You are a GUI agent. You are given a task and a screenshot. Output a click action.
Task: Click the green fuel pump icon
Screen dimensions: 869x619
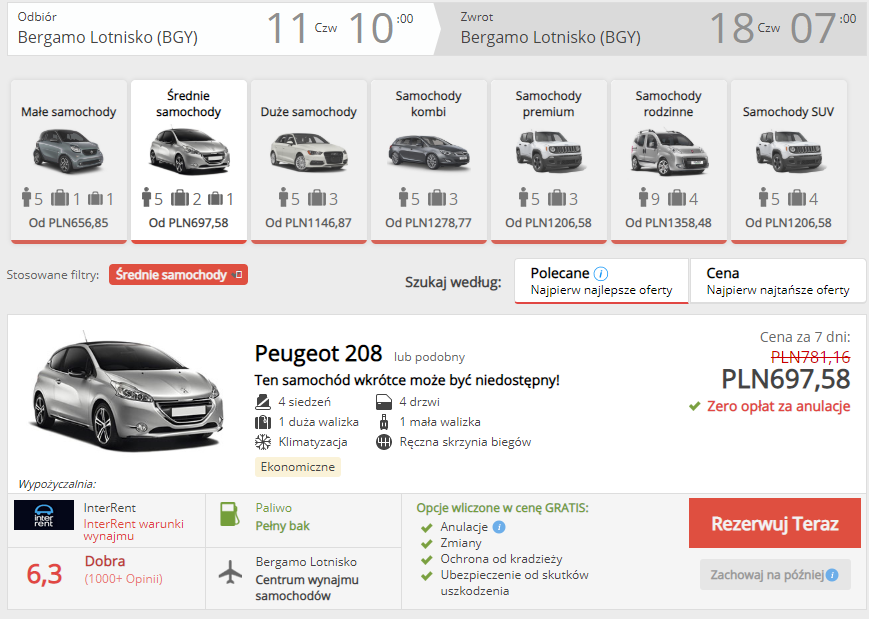pos(230,517)
